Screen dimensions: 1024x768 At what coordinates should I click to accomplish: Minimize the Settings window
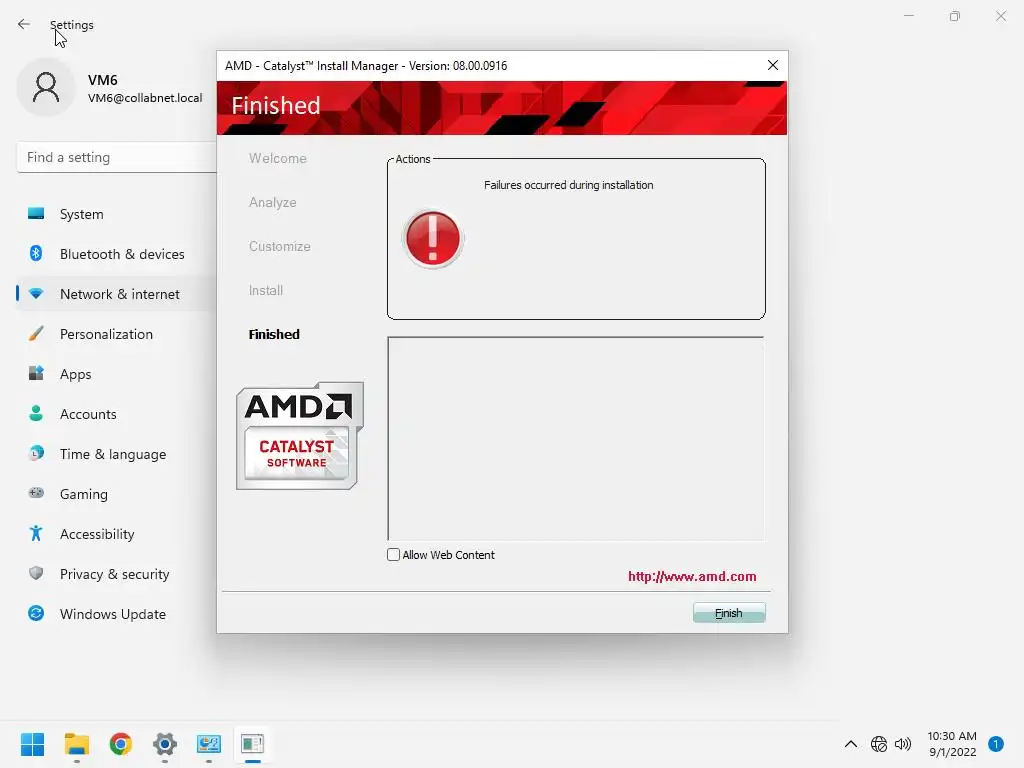pyautogui.click(x=909, y=16)
